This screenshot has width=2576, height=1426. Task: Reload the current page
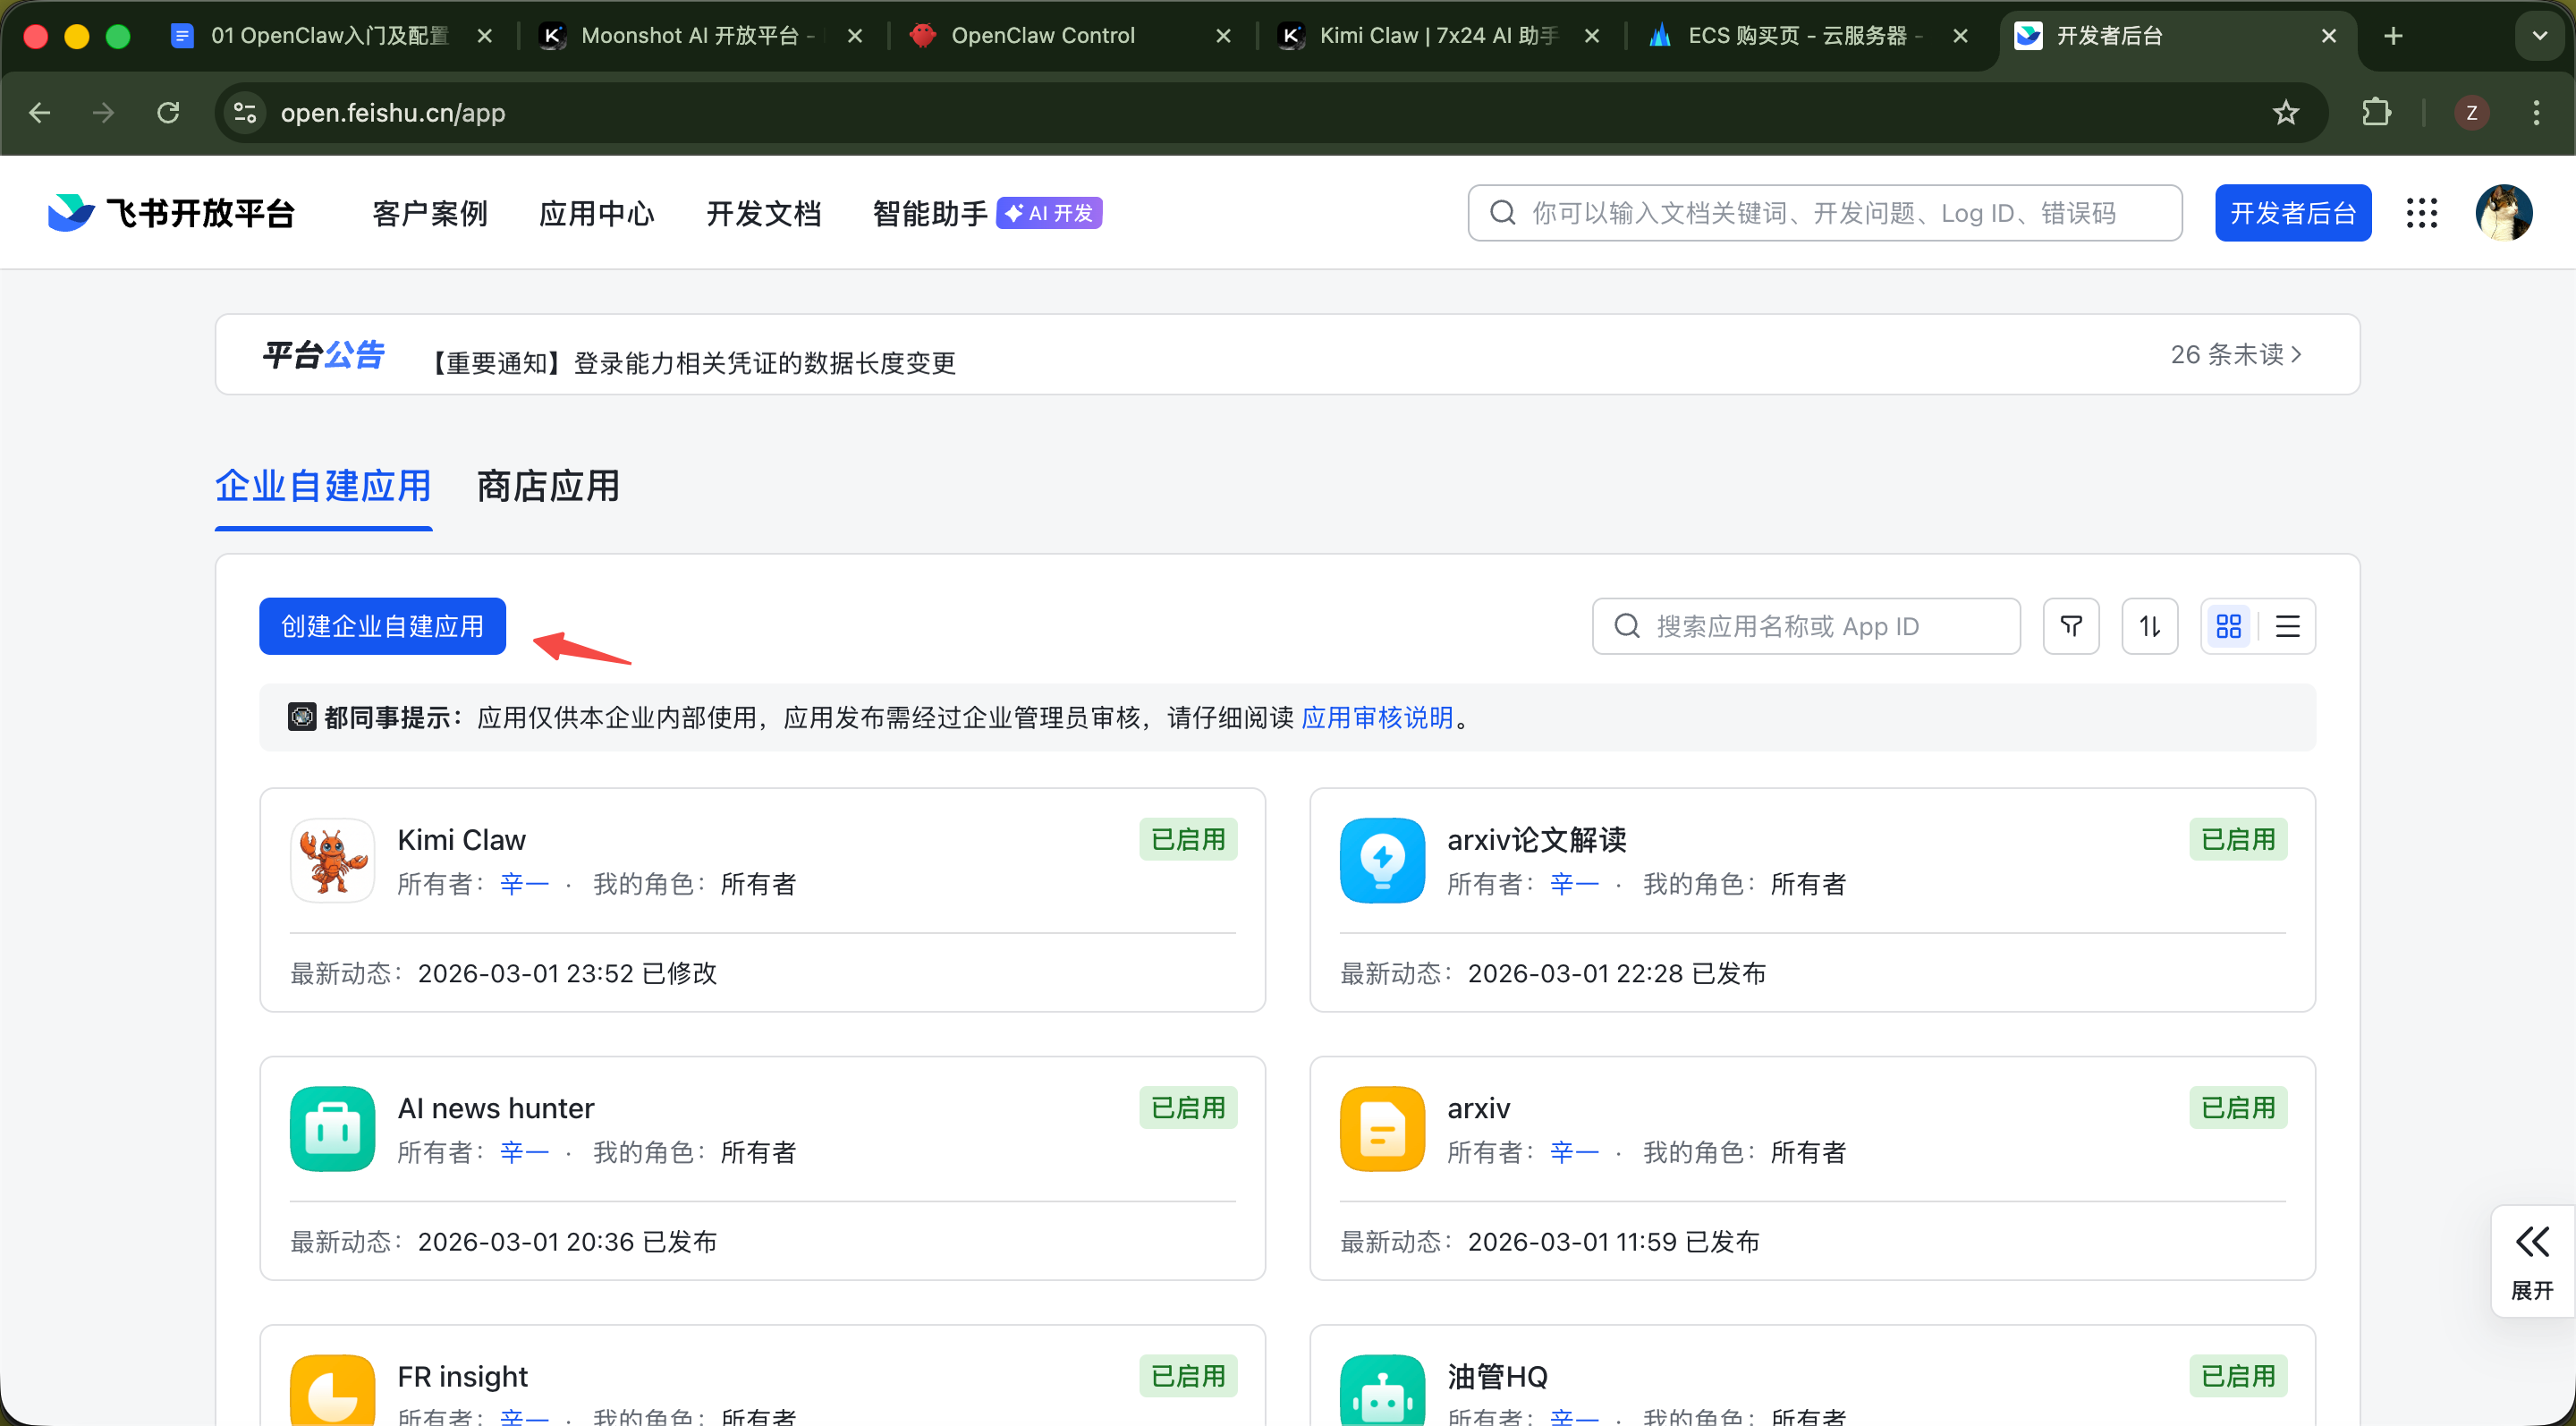pos(168,113)
